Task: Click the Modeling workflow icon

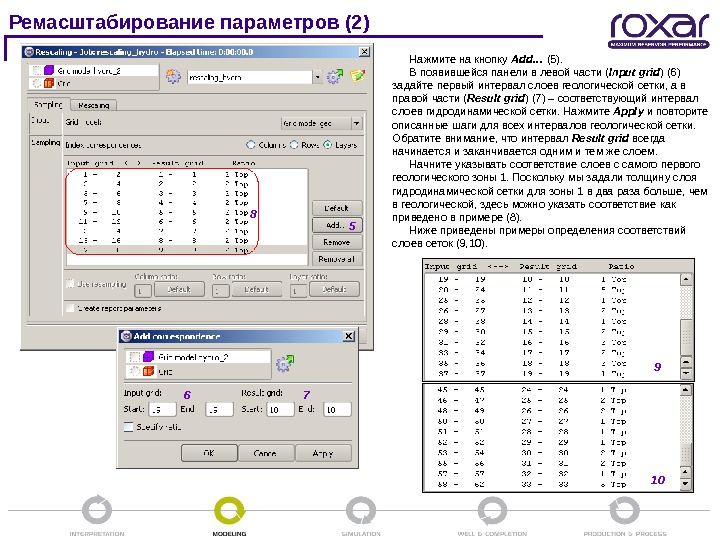Action: coord(229,510)
